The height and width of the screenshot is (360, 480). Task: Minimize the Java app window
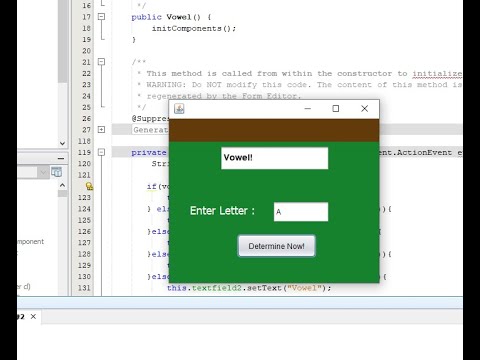pyautogui.click(x=308, y=109)
